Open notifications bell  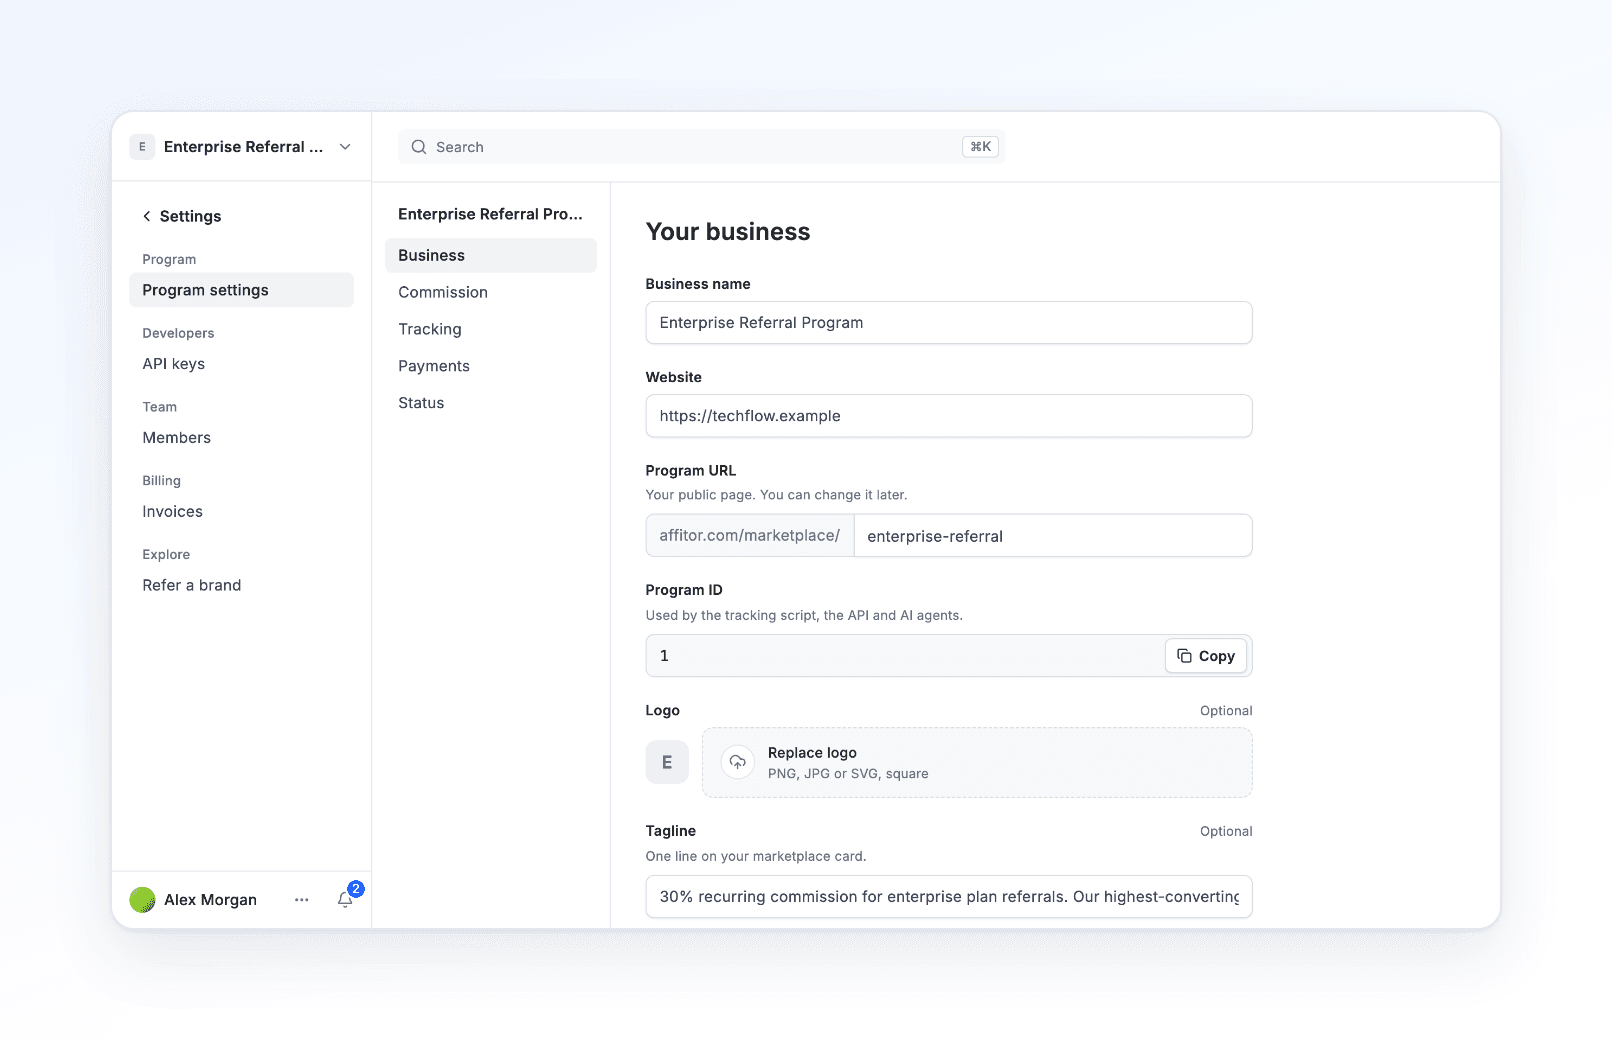[345, 900]
